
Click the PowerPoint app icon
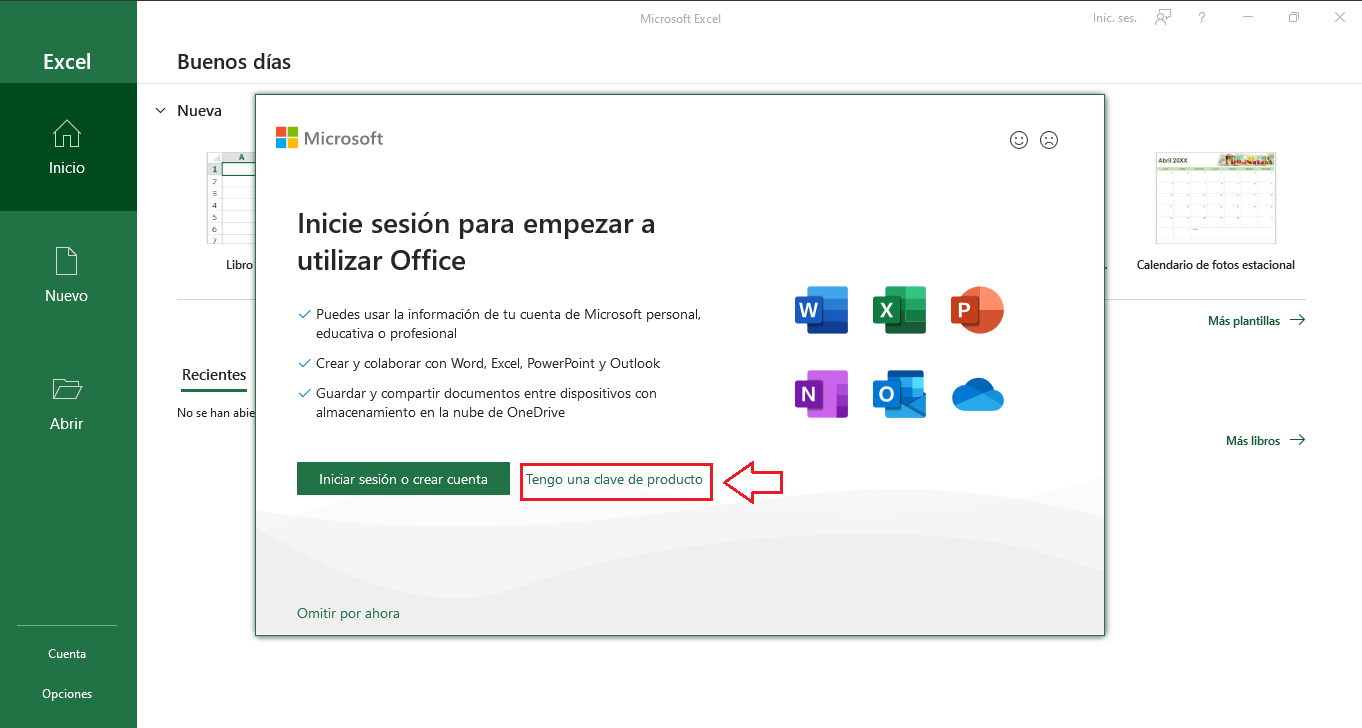point(977,310)
